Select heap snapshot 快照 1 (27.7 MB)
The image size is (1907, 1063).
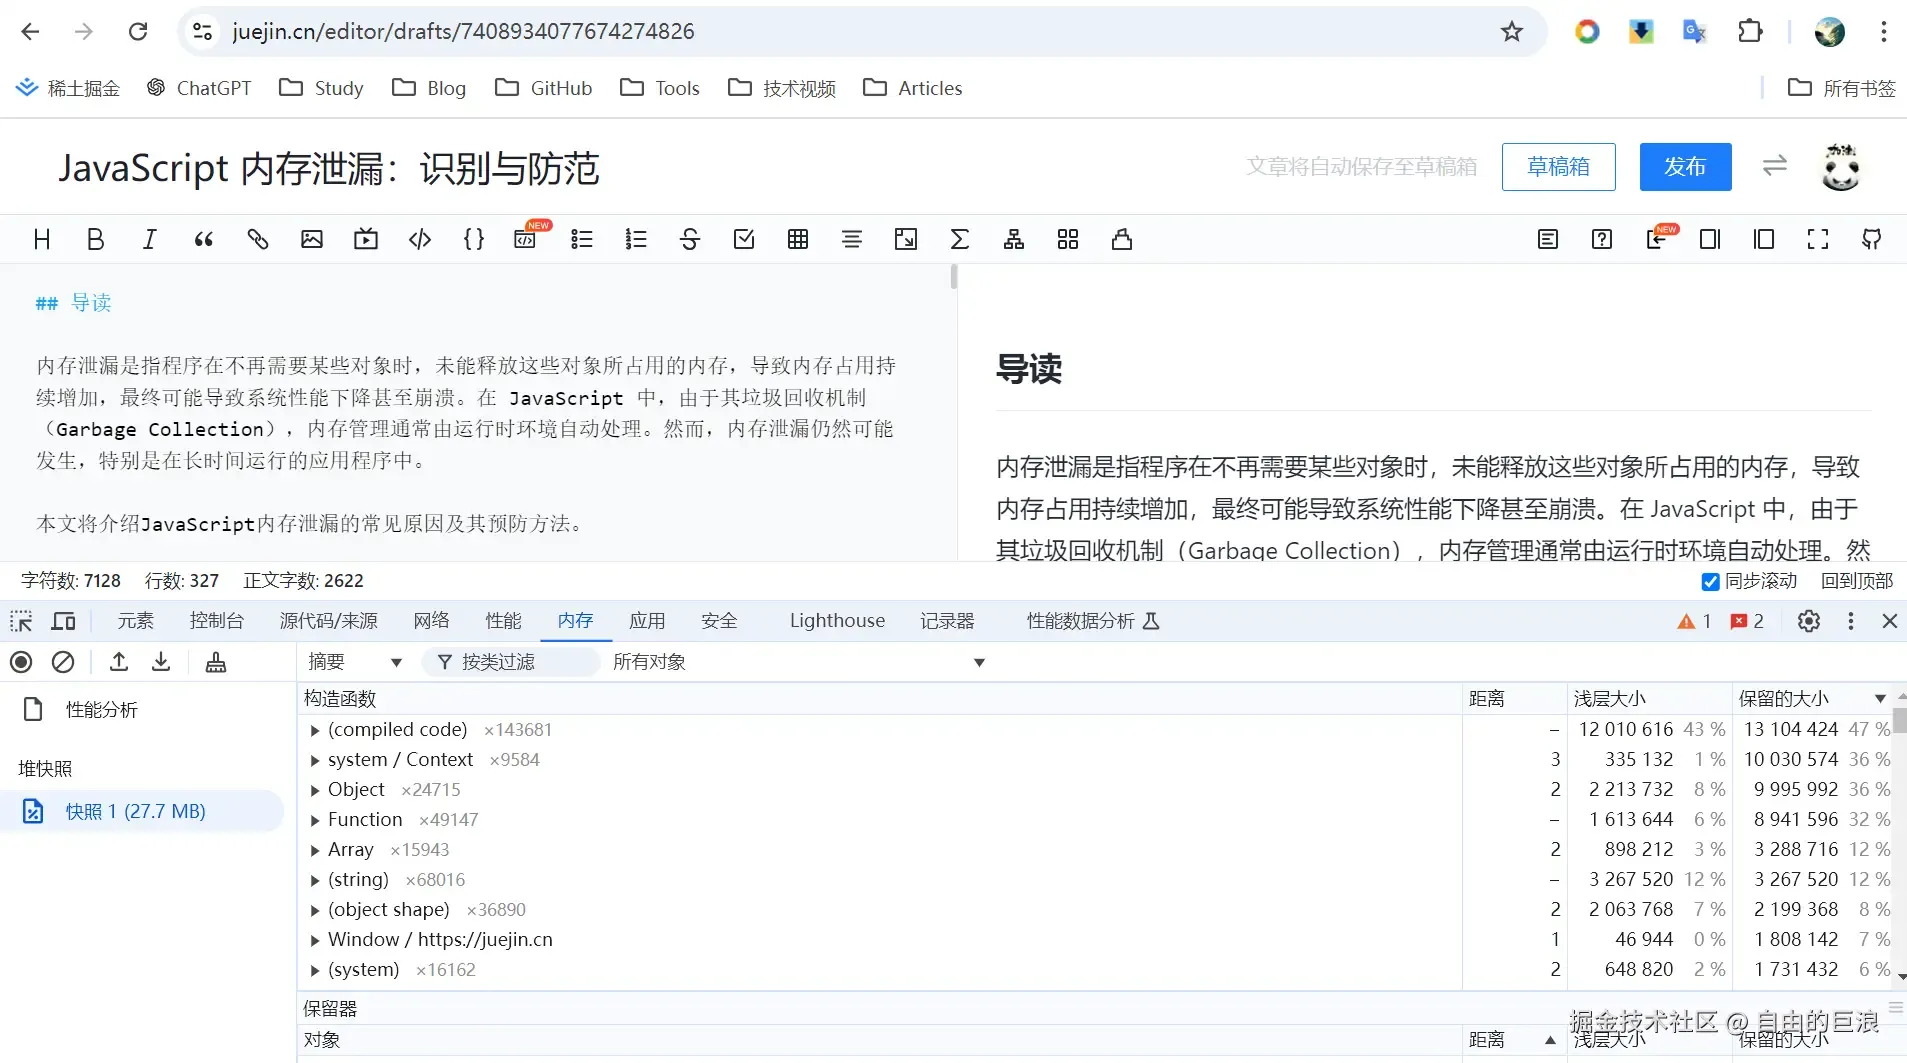[142, 811]
